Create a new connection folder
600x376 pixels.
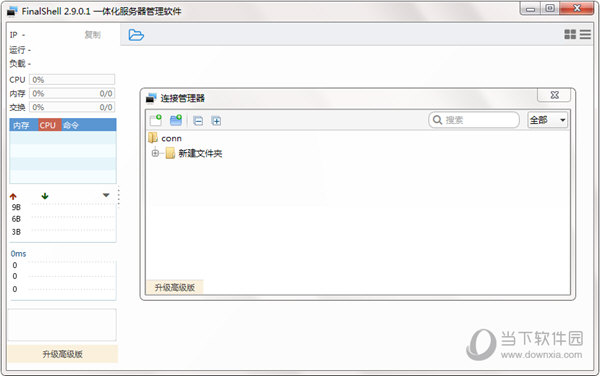coord(176,120)
